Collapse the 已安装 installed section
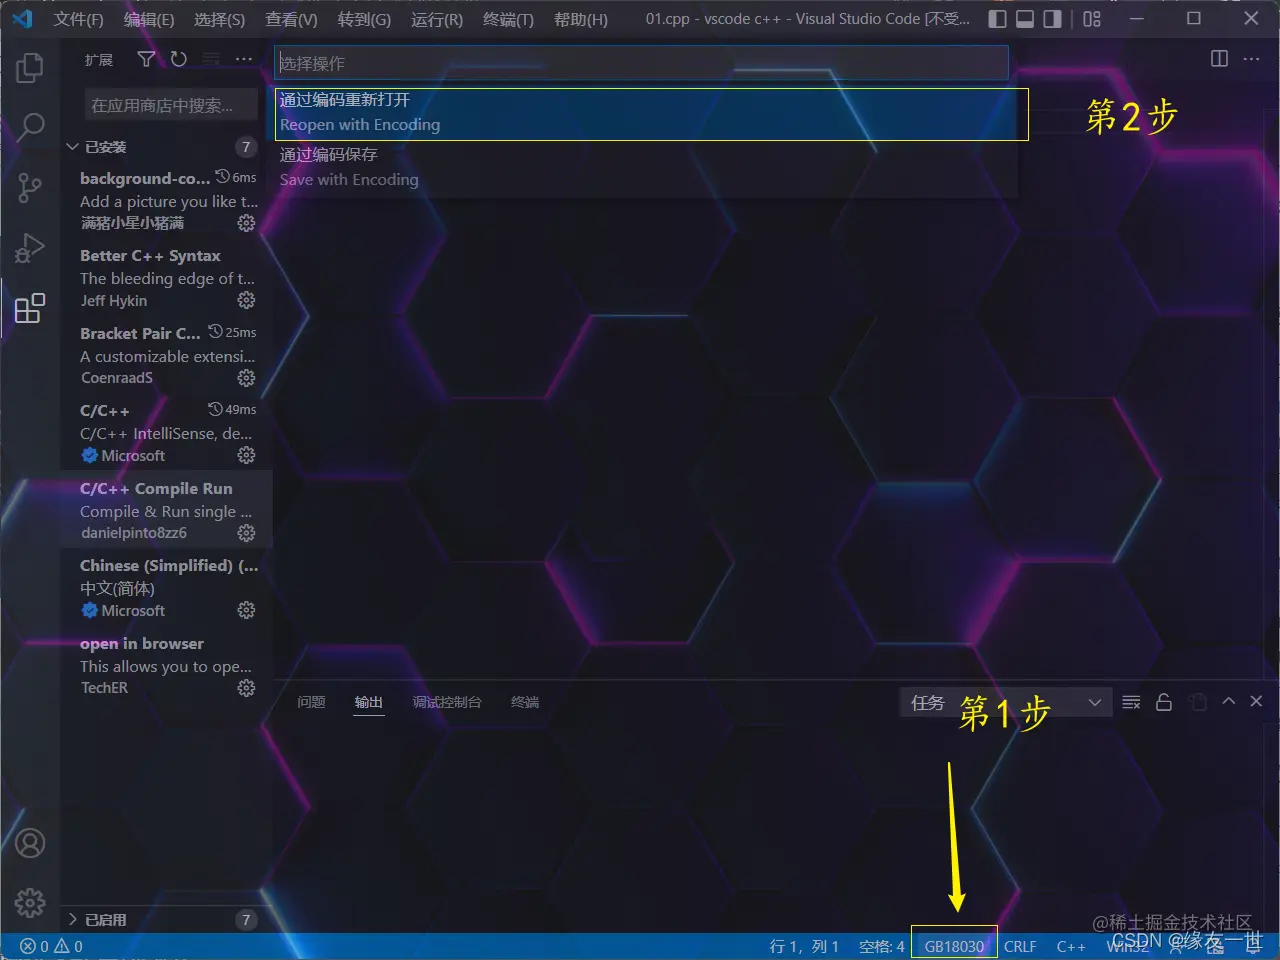1280x960 pixels. click(163, 147)
